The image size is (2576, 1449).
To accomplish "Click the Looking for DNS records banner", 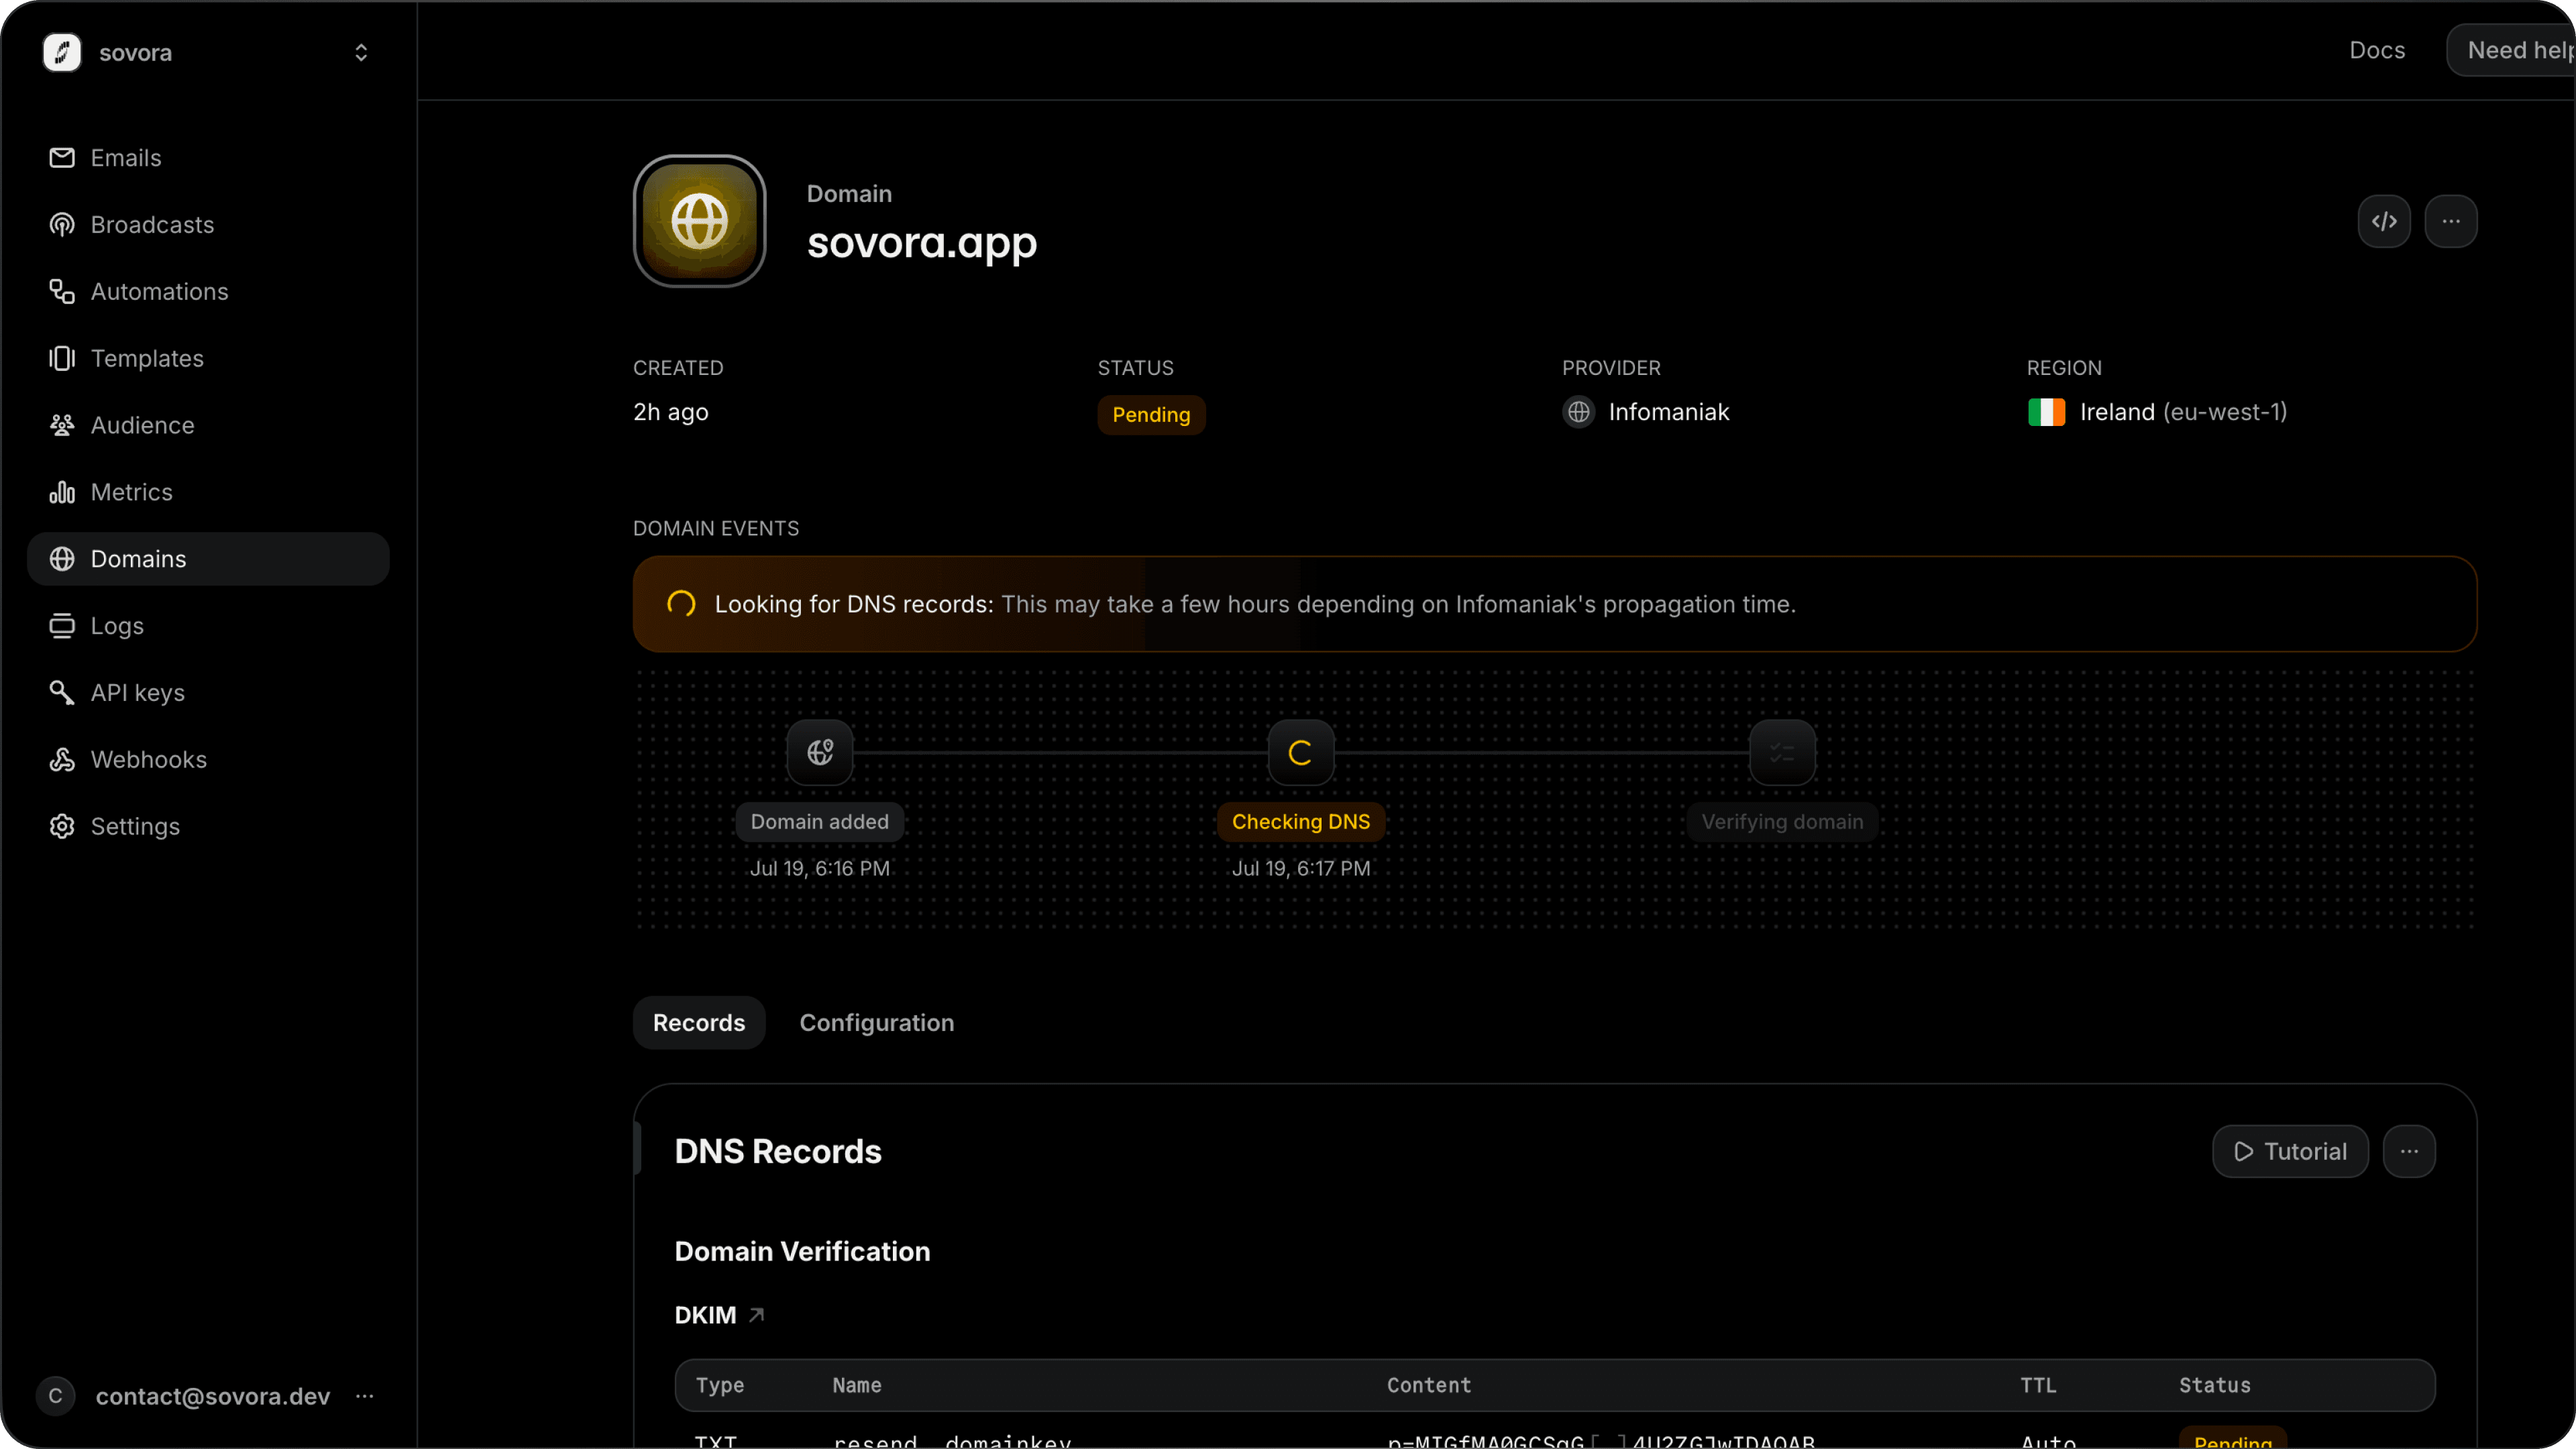I will [x=1555, y=604].
